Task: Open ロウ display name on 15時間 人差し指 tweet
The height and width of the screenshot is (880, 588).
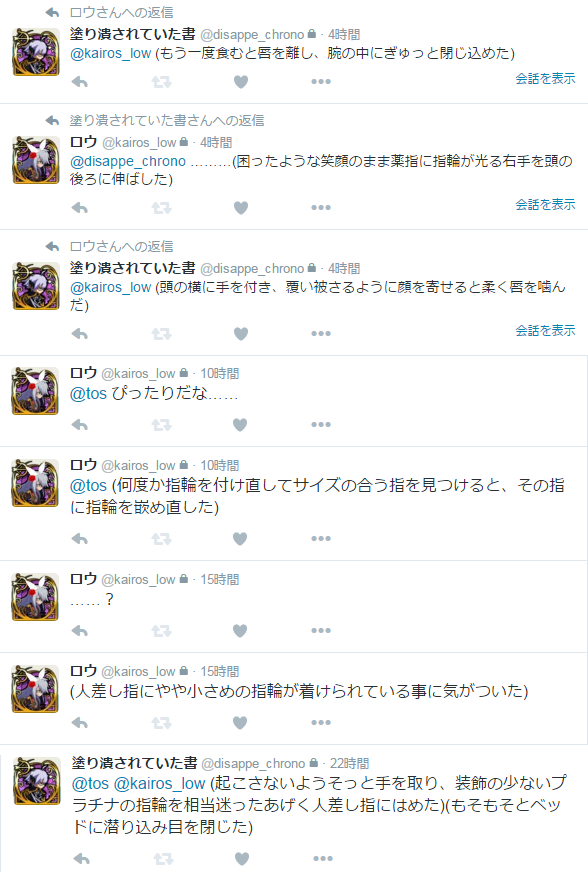Action: coord(84,671)
